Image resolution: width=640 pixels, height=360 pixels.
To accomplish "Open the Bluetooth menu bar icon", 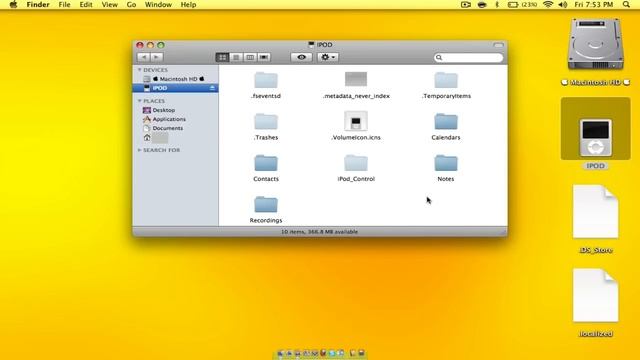I will (x=497, y=4).
